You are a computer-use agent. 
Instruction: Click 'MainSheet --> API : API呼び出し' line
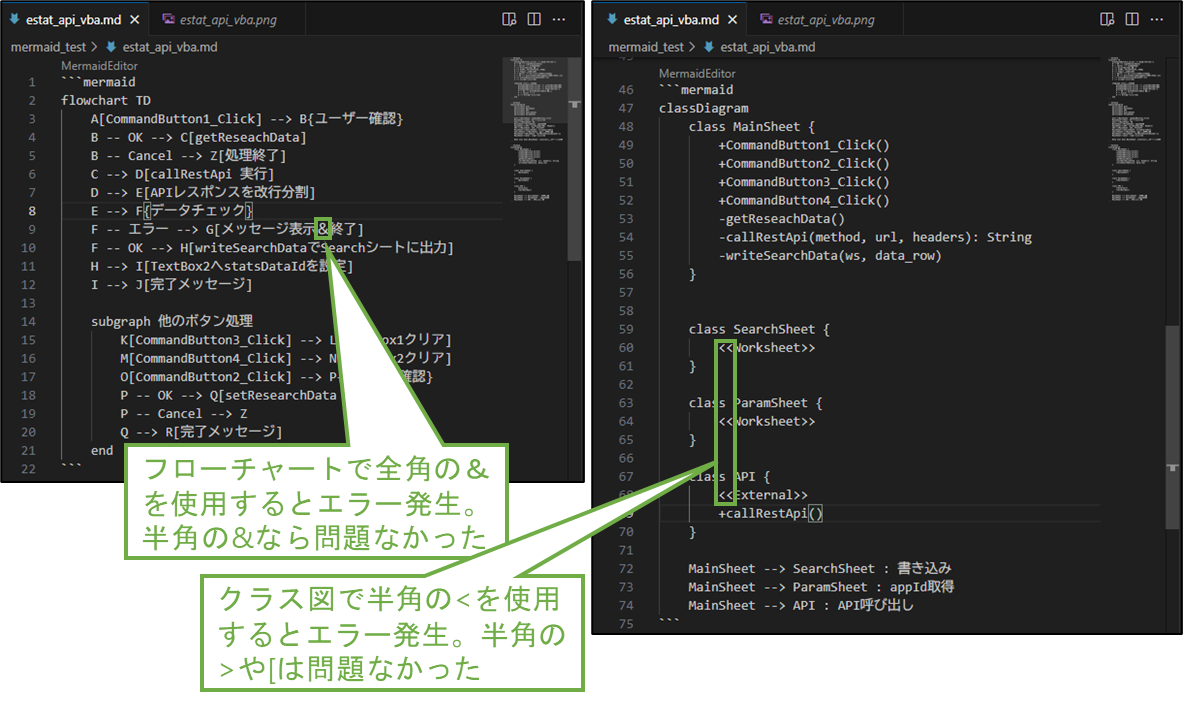point(800,606)
